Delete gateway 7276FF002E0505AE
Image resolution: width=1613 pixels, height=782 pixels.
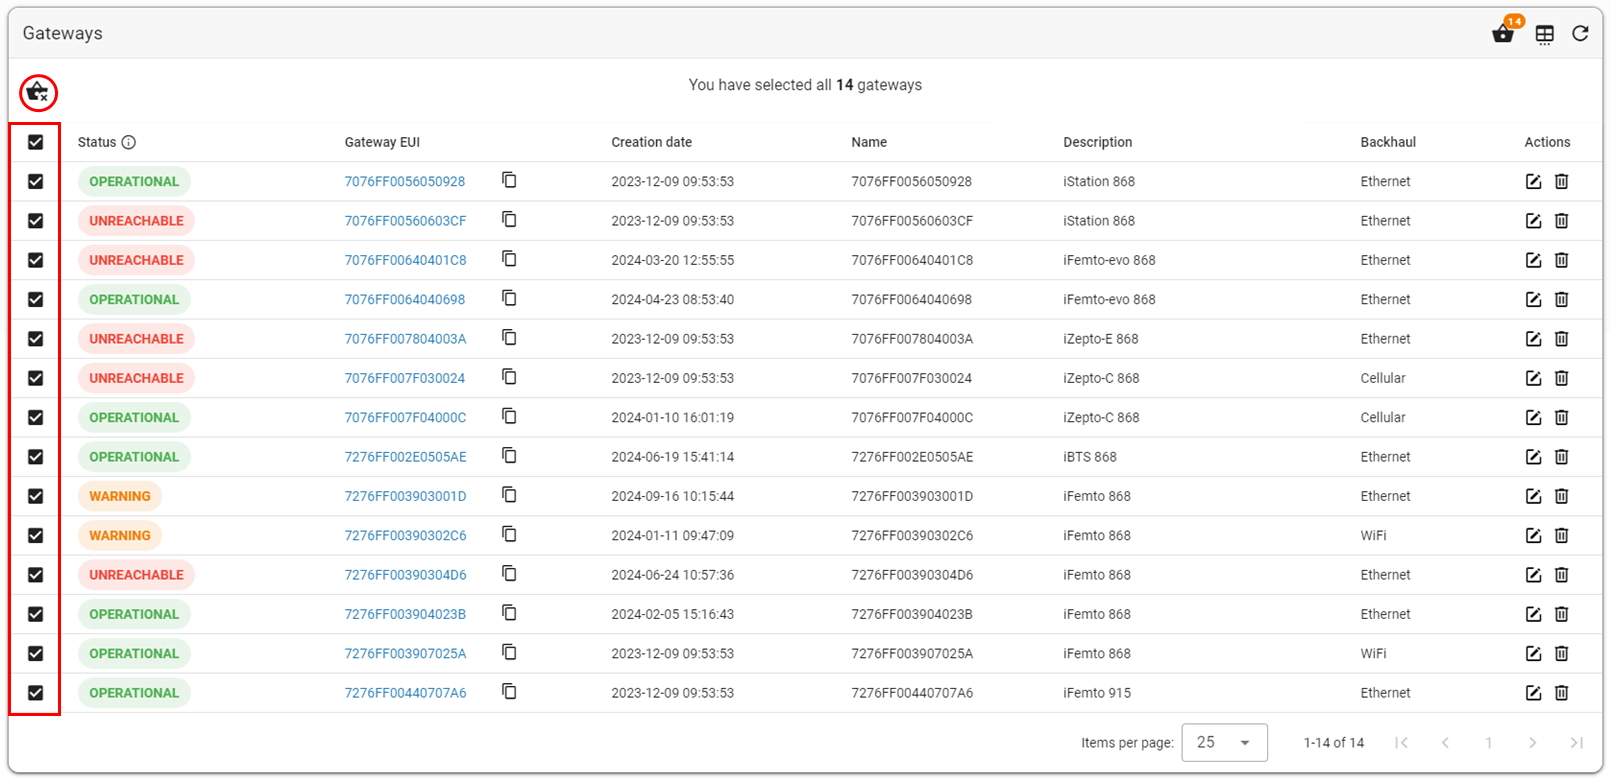[x=1561, y=457]
